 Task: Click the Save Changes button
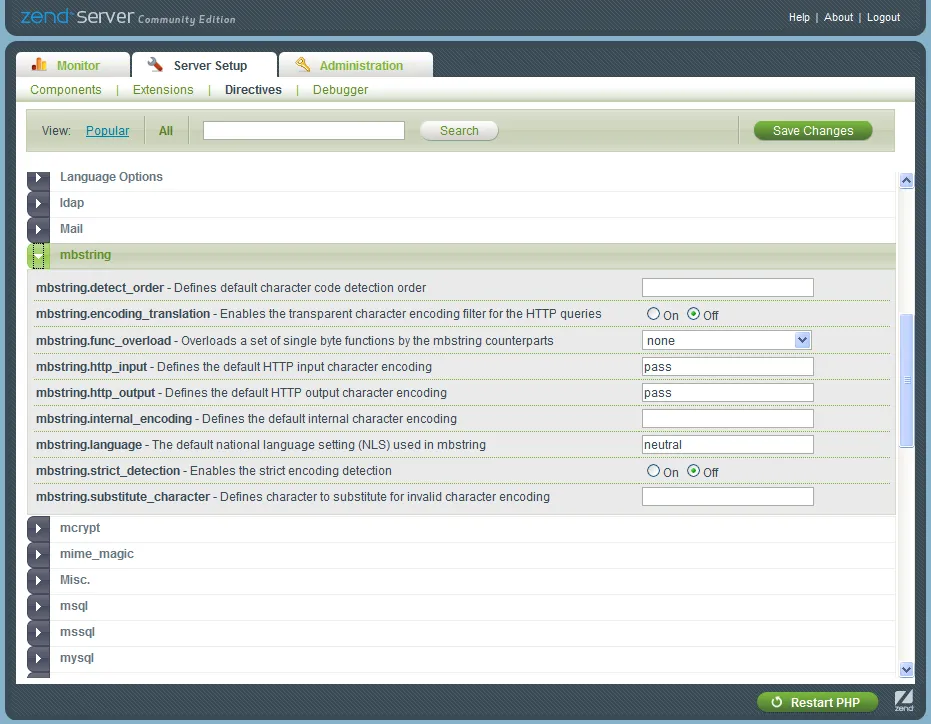point(813,131)
